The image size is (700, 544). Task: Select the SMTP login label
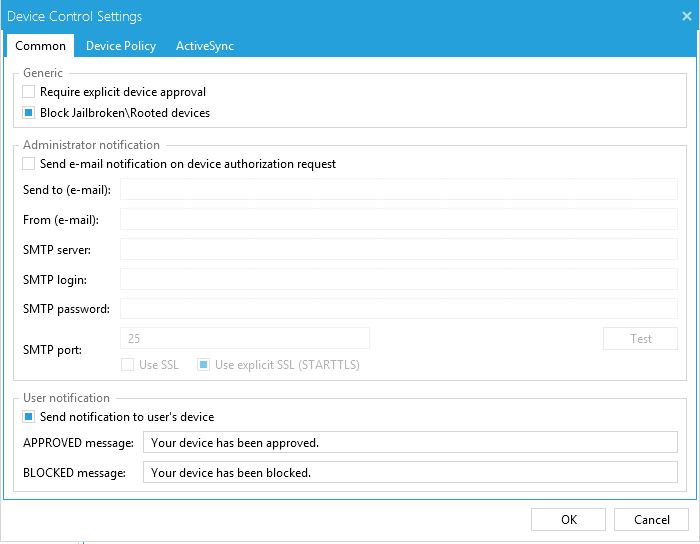coord(54,279)
